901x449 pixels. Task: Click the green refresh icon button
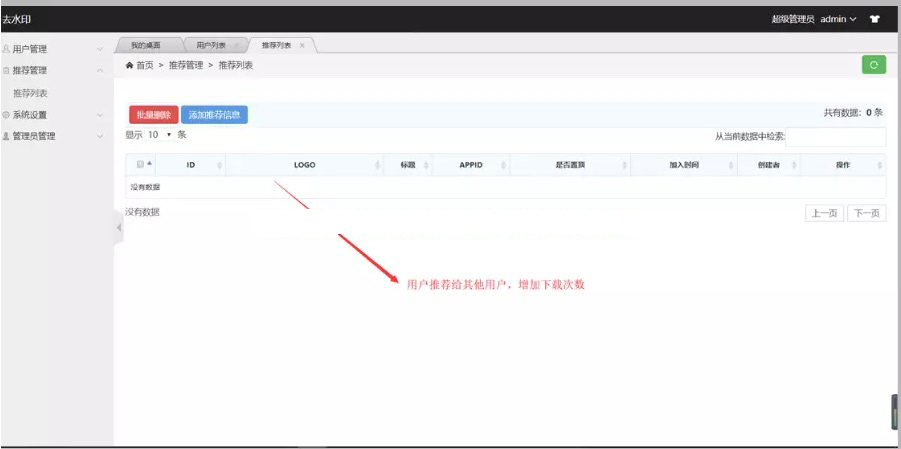pos(873,65)
